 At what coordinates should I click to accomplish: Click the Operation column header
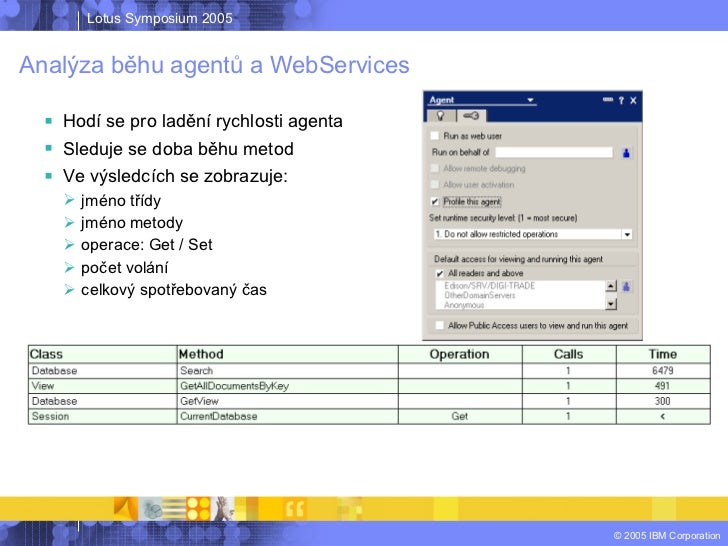click(460, 354)
